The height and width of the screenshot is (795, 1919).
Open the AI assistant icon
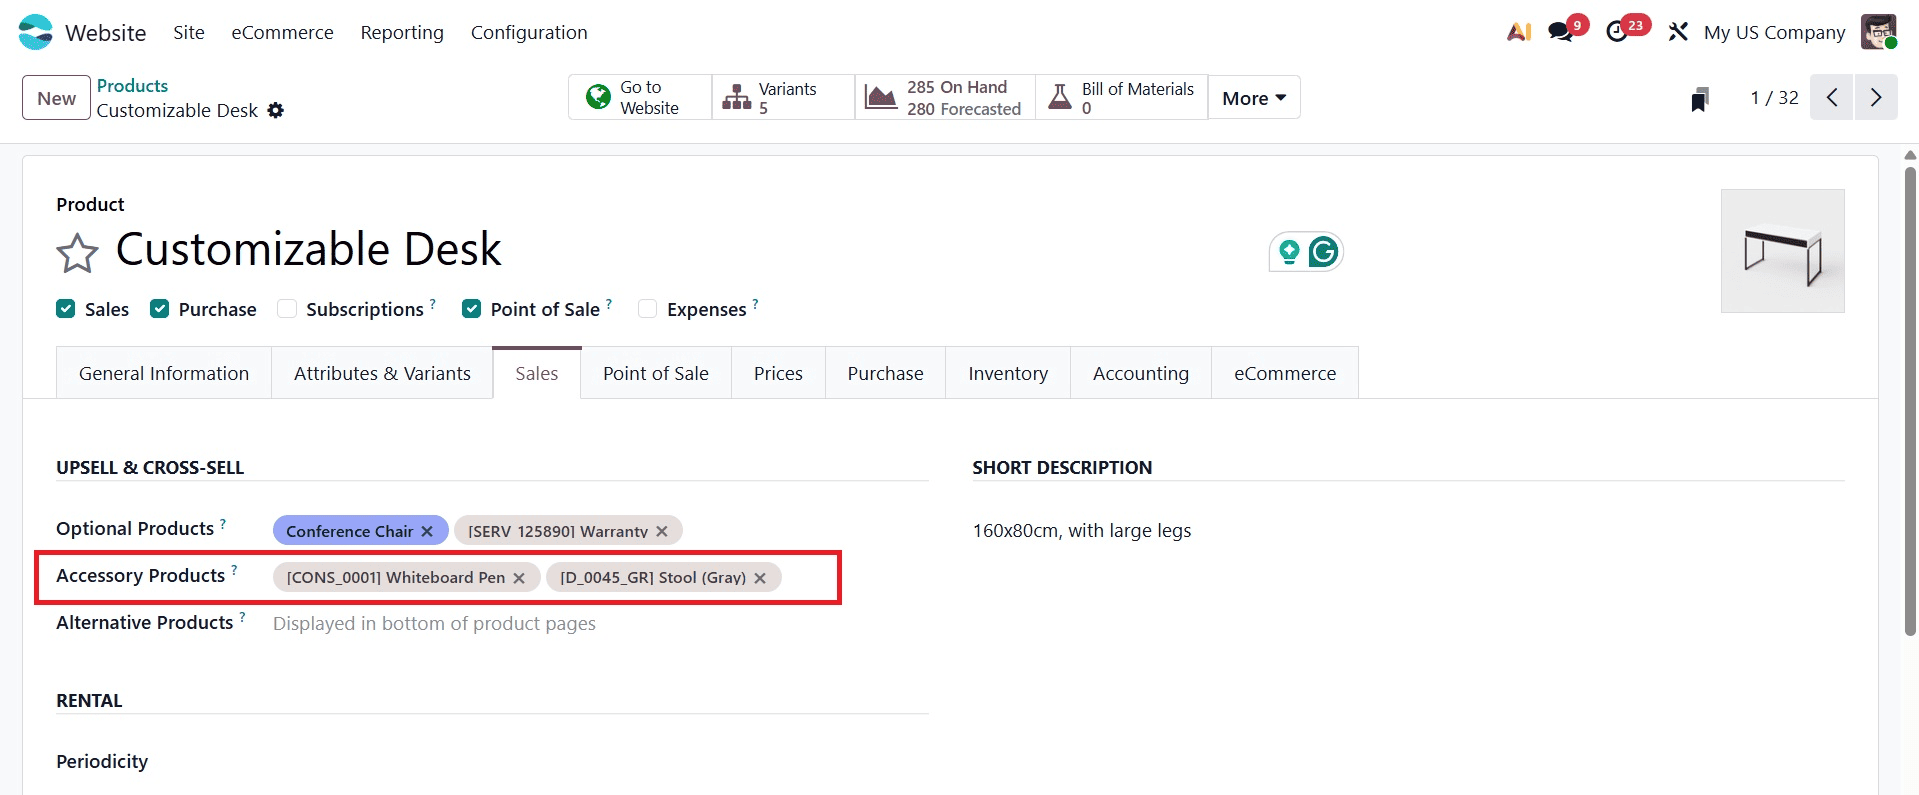(1519, 32)
